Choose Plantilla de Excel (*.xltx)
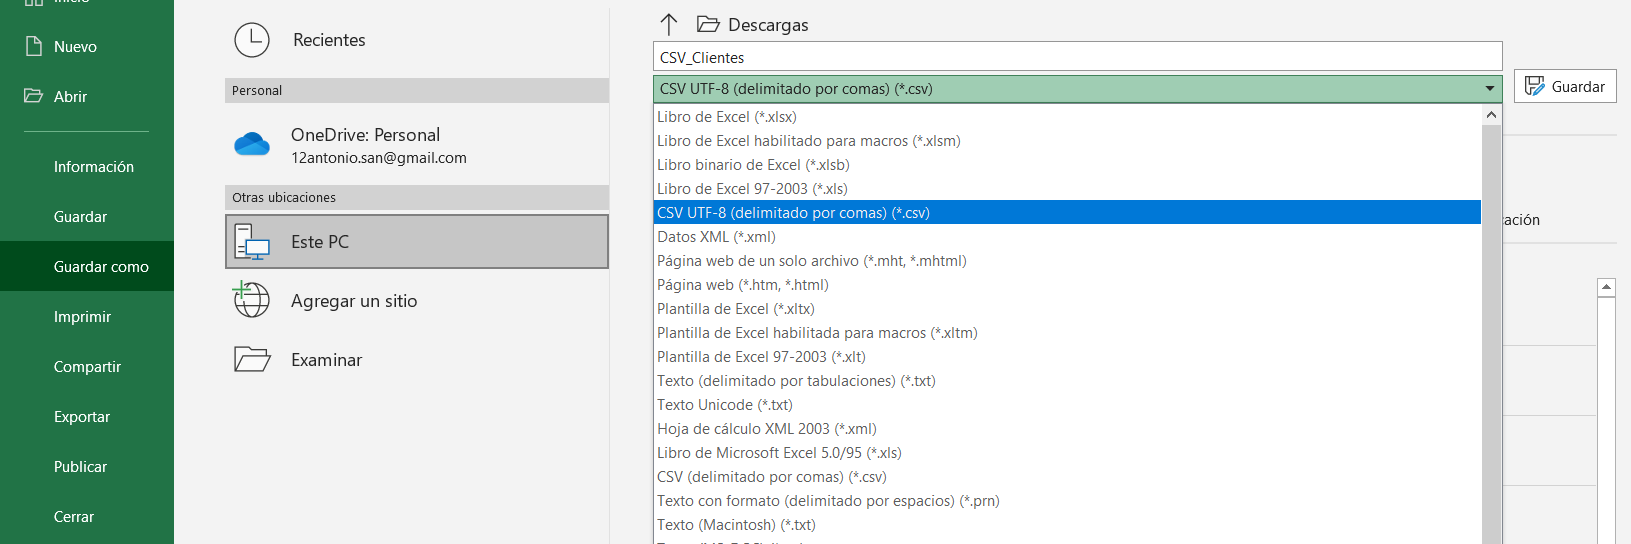This screenshot has width=1631, height=544. click(1067, 309)
